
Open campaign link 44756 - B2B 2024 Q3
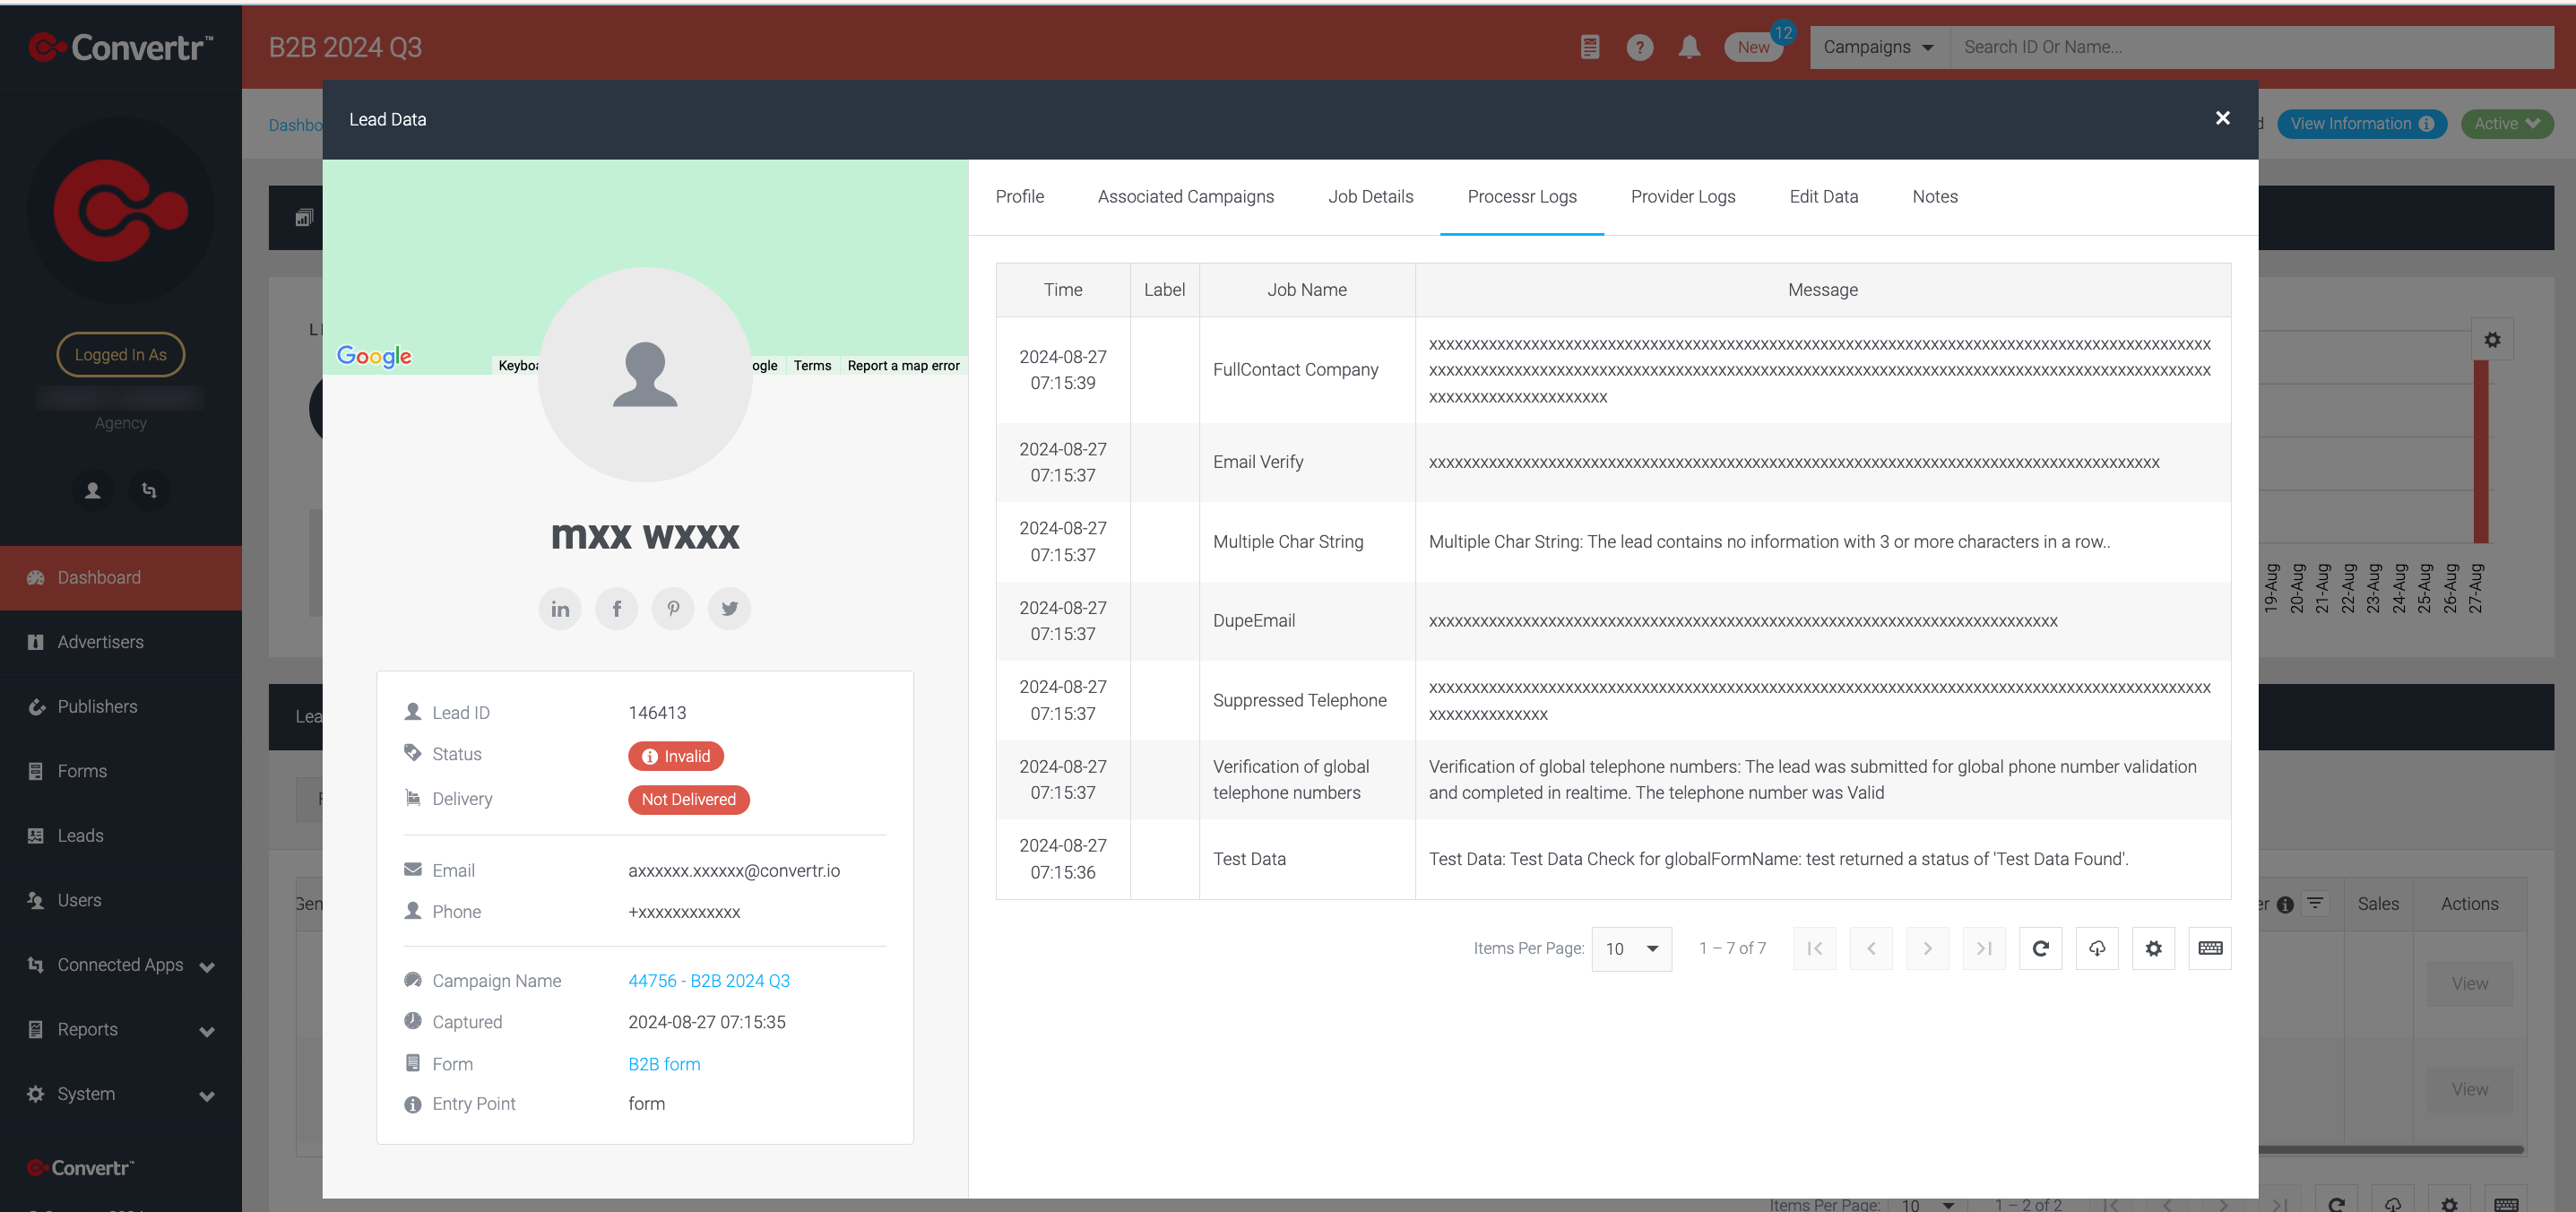(709, 981)
